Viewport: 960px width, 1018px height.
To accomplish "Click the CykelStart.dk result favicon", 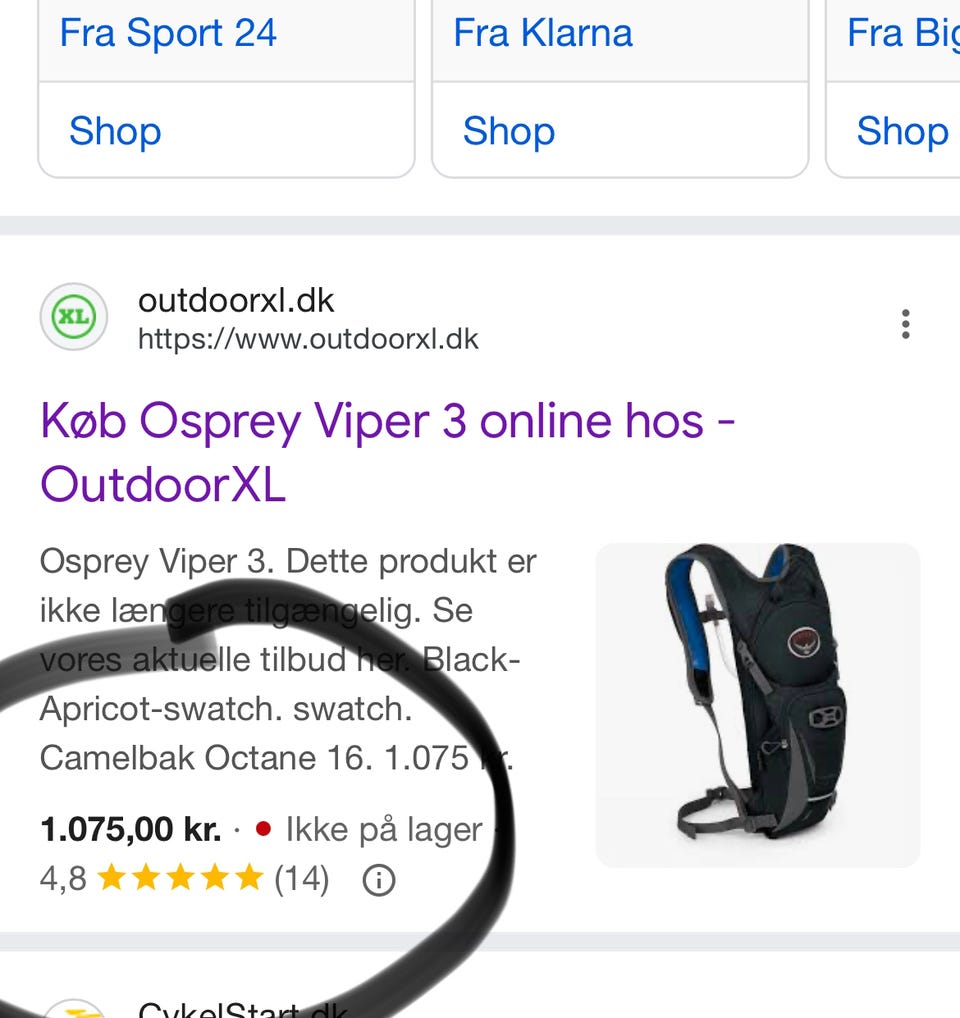I will [x=74, y=1010].
